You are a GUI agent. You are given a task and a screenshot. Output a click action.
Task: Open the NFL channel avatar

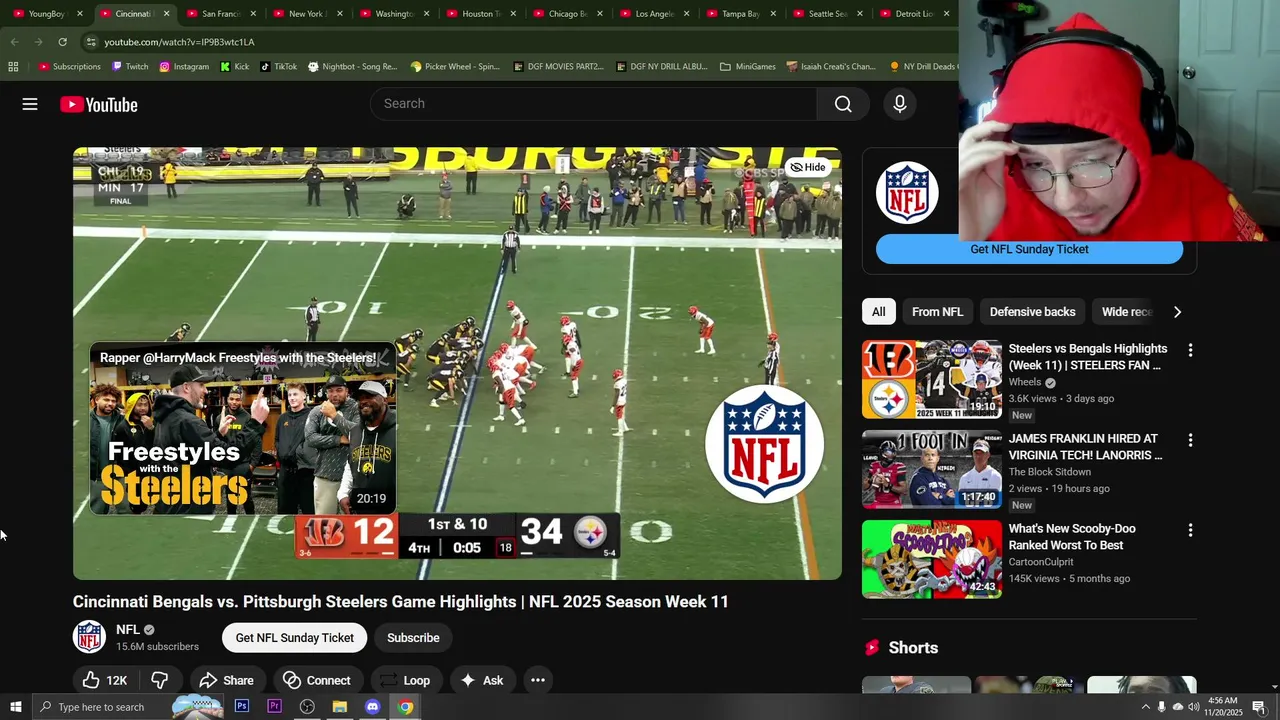coord(89,637)
